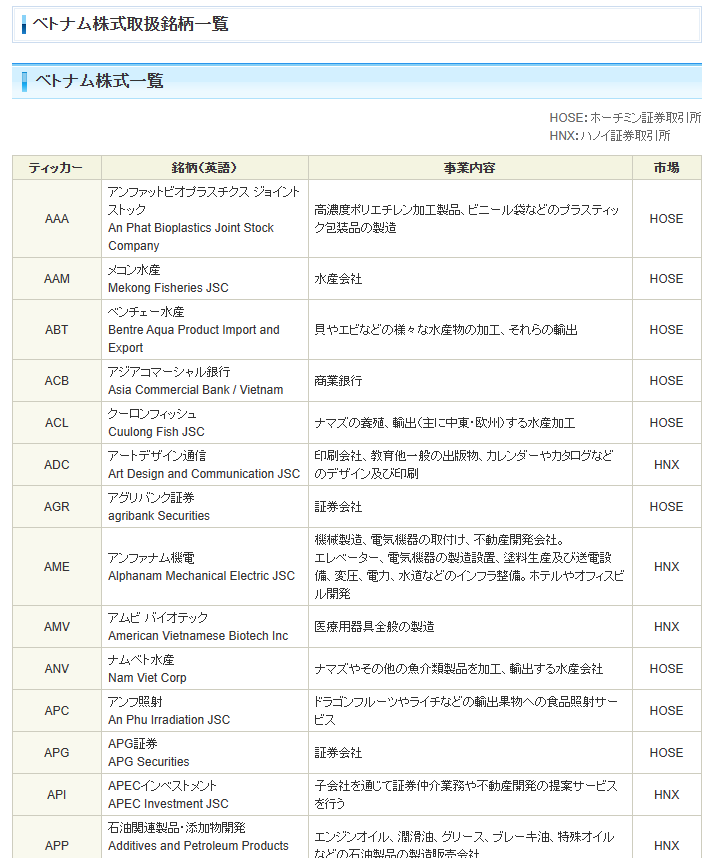Click Alphanam Mechanical Electric JSC name
Image resolution: width=723 pixels, height=858 pixels.
click(x=201, y=576)
